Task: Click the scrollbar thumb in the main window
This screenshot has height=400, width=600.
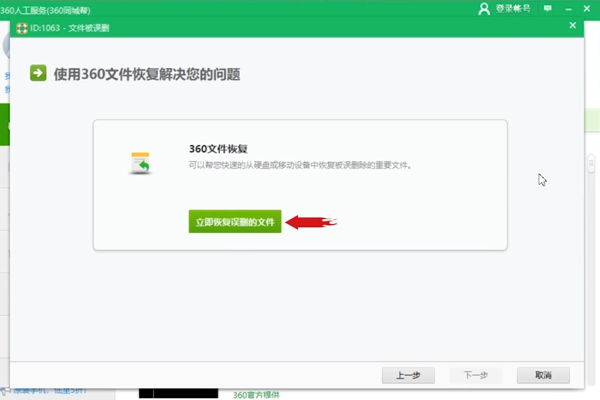Action: 591,164
